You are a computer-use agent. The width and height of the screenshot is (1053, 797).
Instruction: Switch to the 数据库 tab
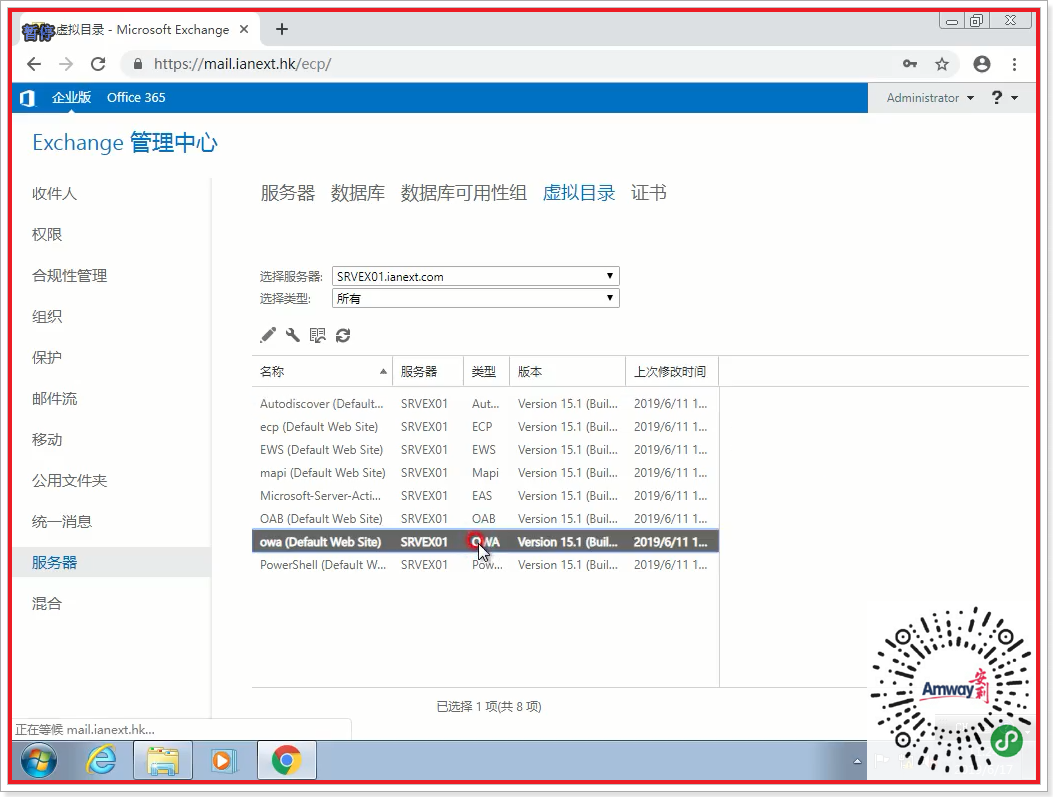tap(358, 193)
